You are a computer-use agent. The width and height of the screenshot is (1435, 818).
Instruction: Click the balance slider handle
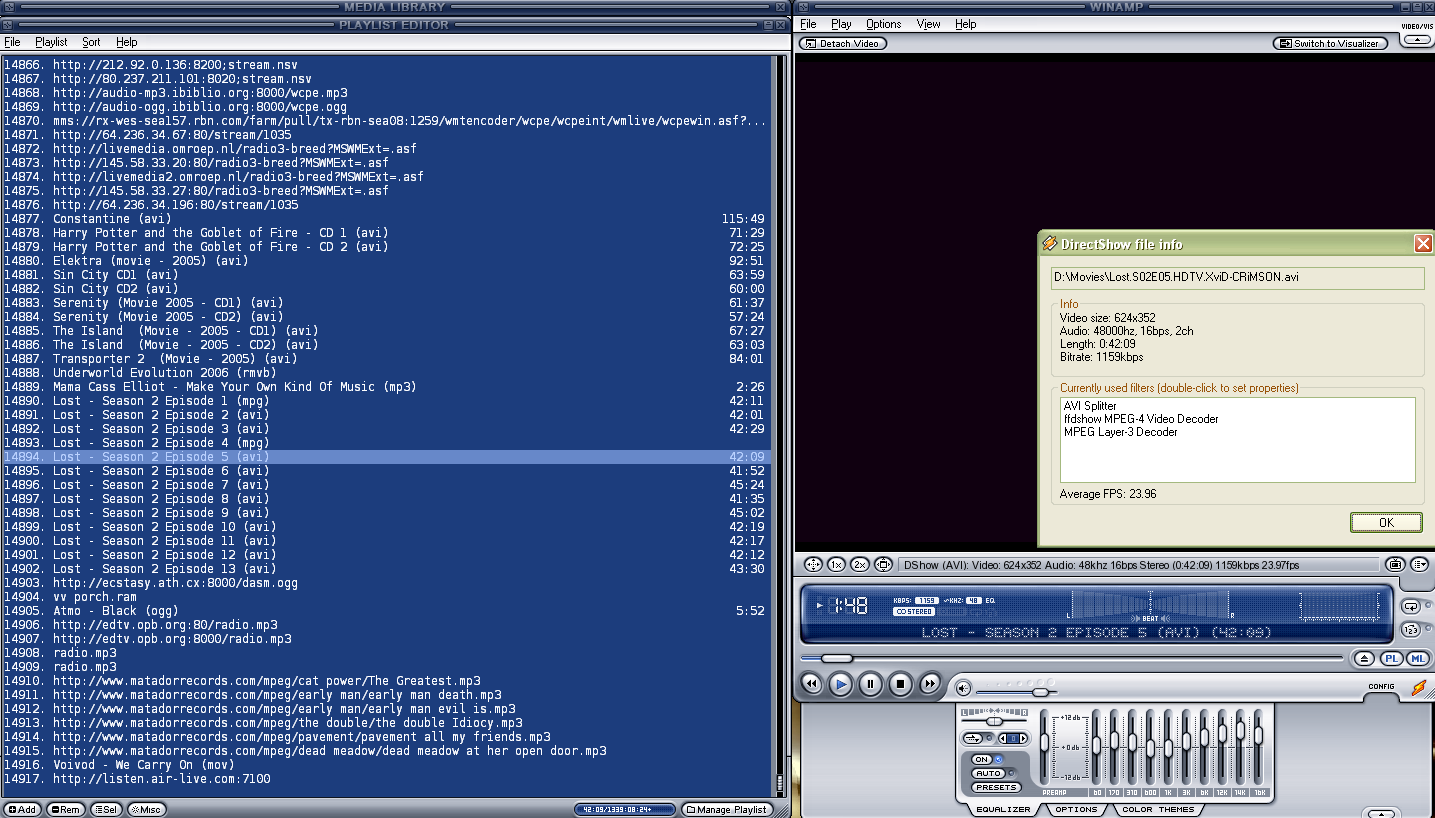coord(994,721)
